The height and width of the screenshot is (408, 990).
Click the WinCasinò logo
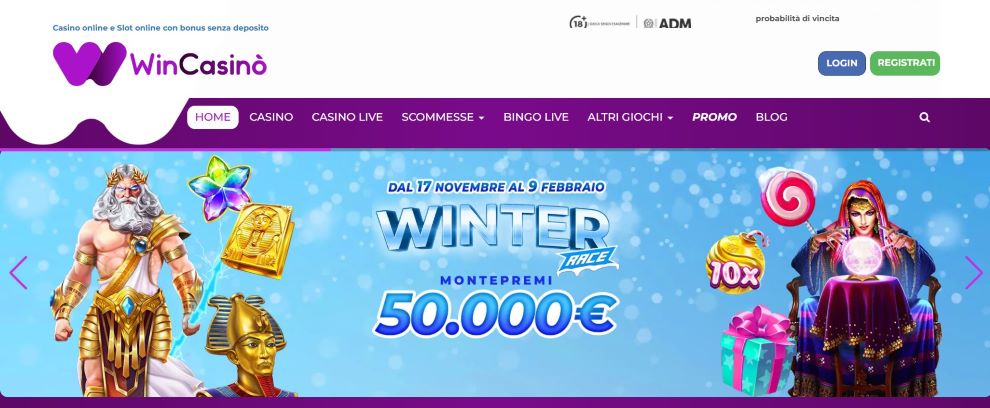(160, 64)
